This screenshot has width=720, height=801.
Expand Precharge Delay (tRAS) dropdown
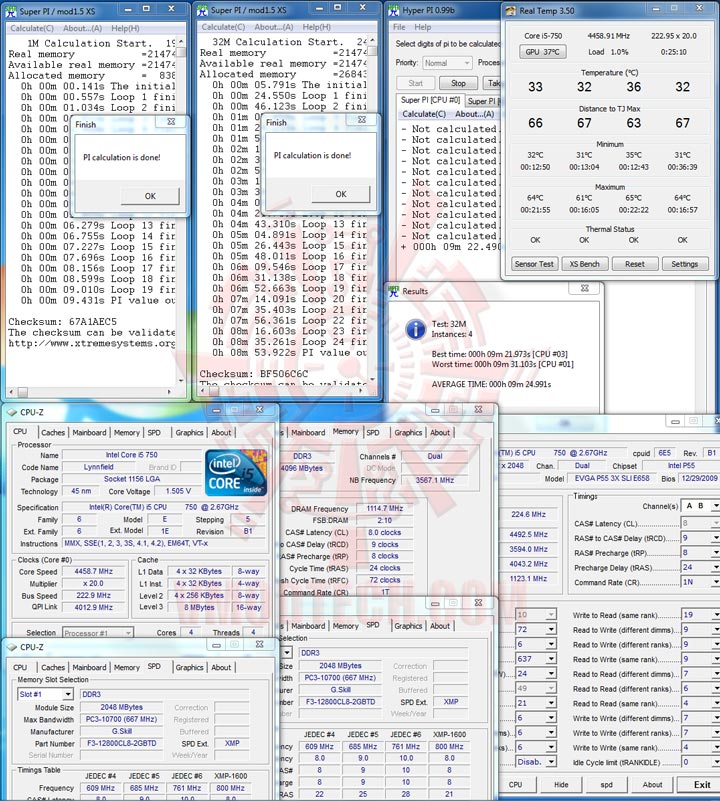(x=715, y=568)
